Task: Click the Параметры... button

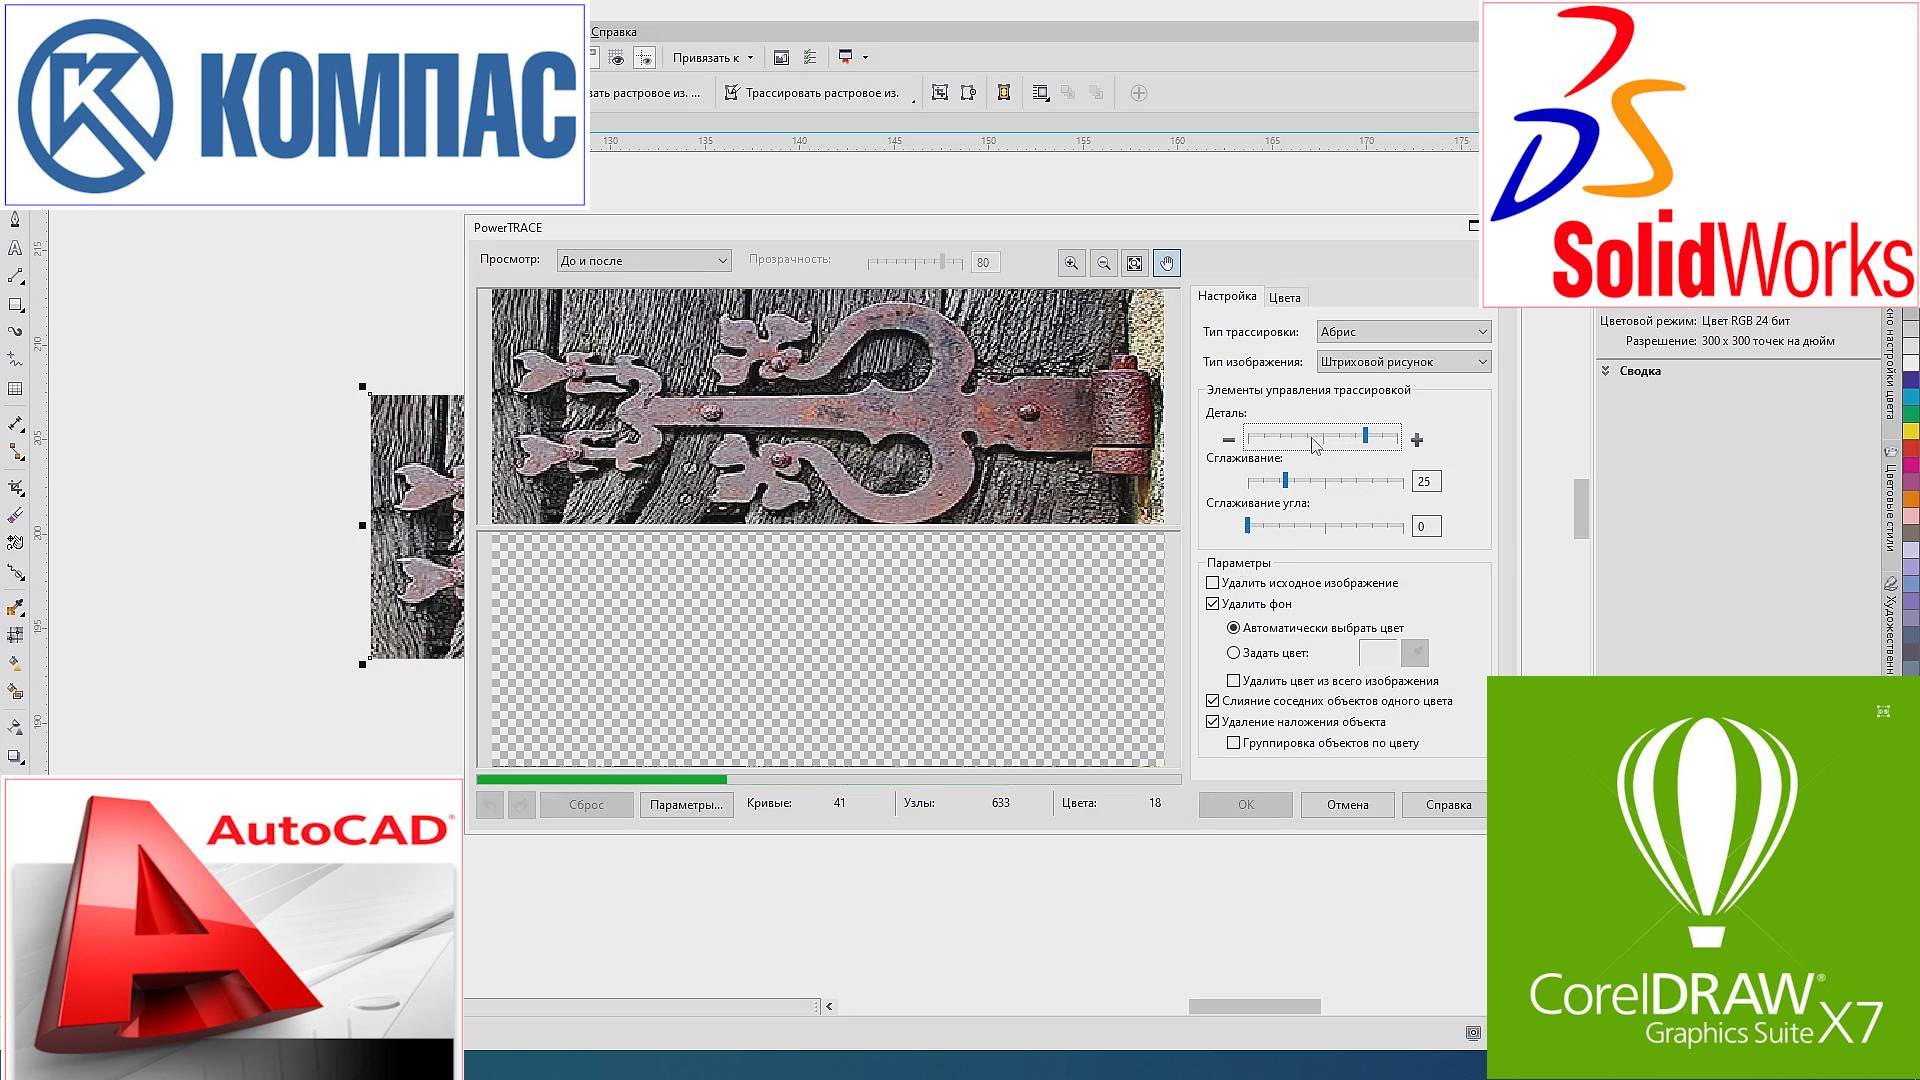Action: [x=686, y=805]
